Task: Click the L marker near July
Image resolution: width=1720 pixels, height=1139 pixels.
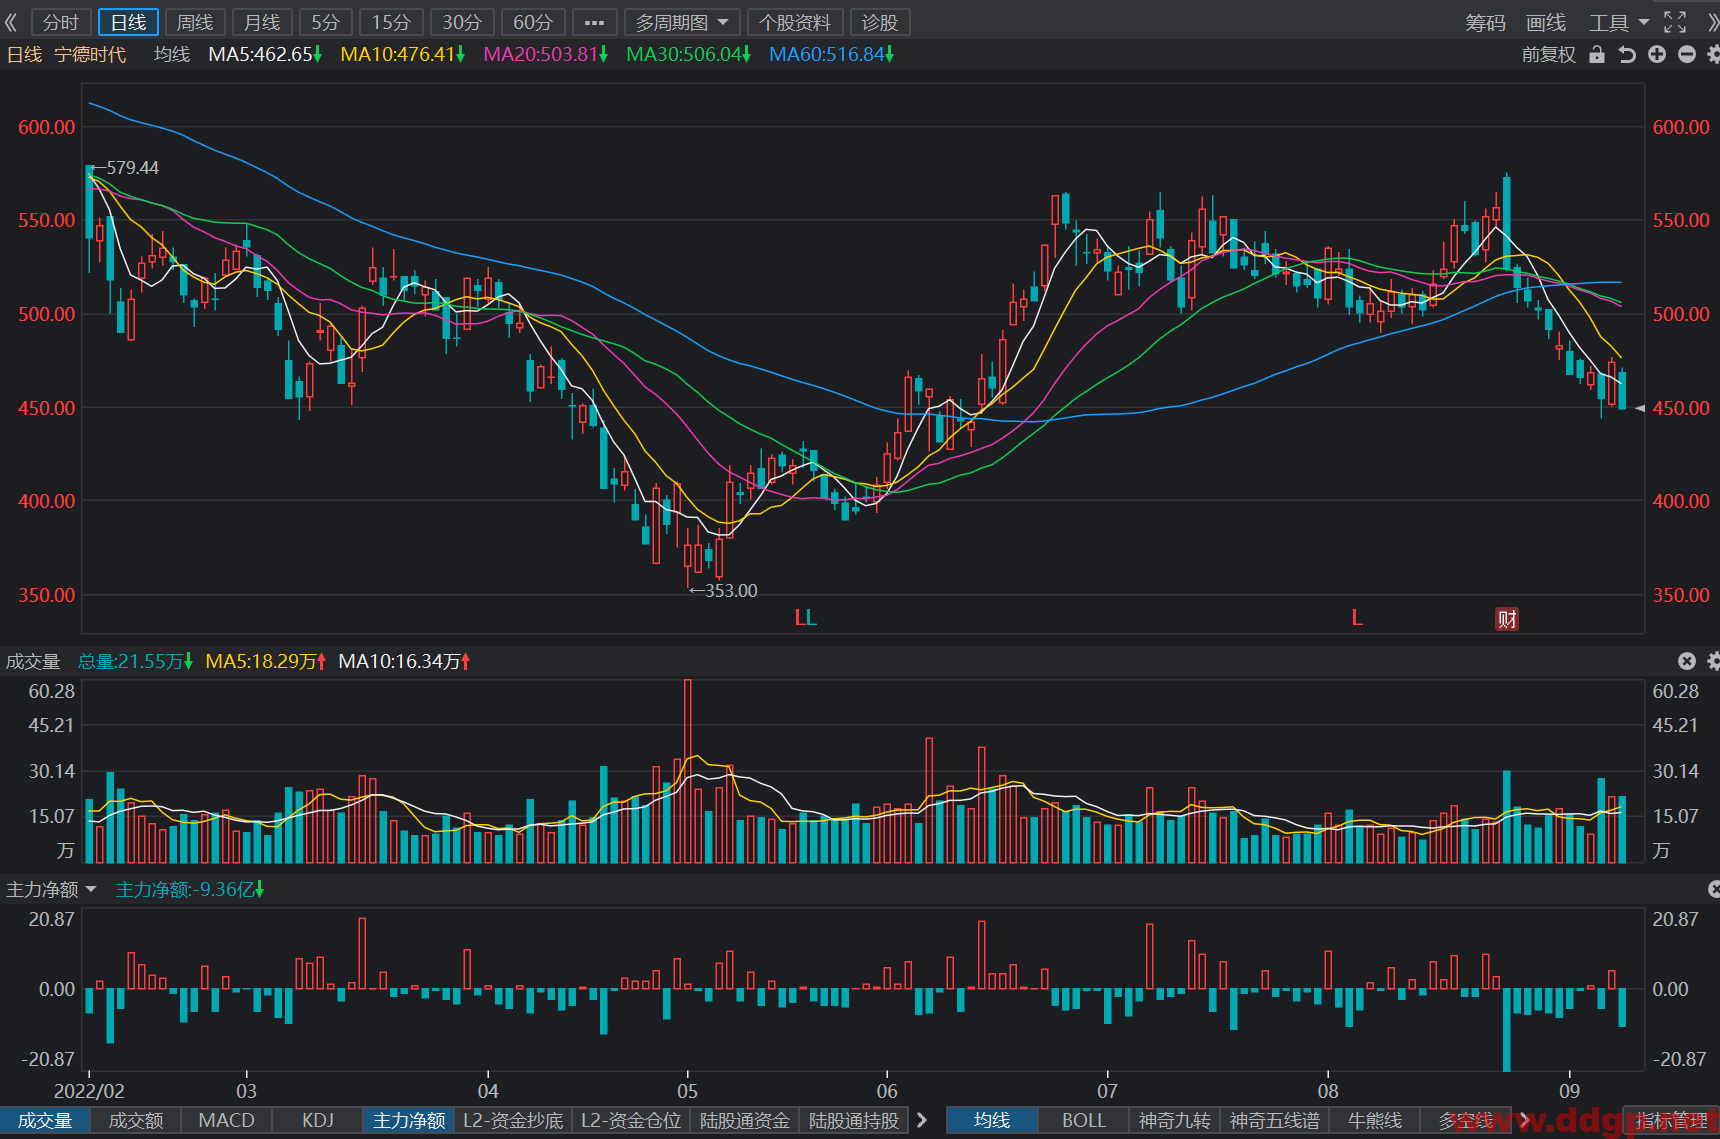Action: [1357, 618]
